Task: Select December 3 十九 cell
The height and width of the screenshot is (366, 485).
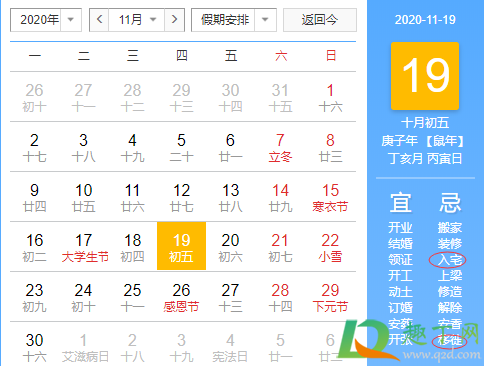Action: (181, 347)
